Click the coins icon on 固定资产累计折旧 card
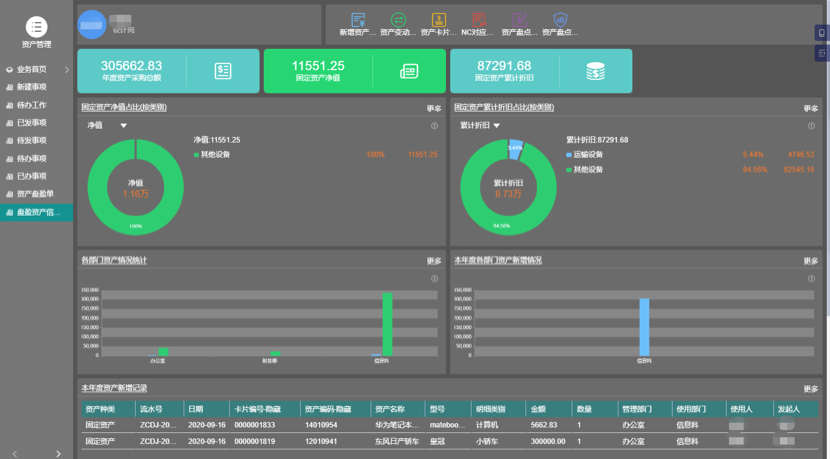 (595, 71)
